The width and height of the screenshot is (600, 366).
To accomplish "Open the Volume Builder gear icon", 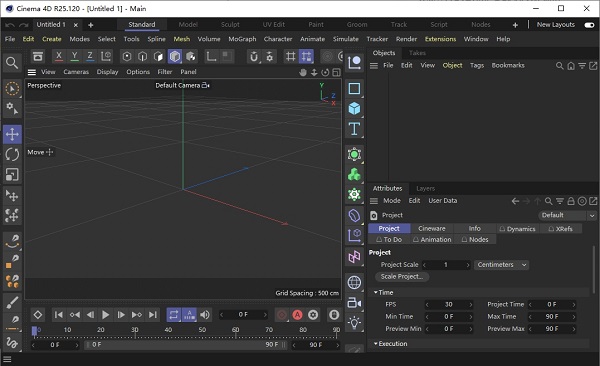I will tap(354, 195).
